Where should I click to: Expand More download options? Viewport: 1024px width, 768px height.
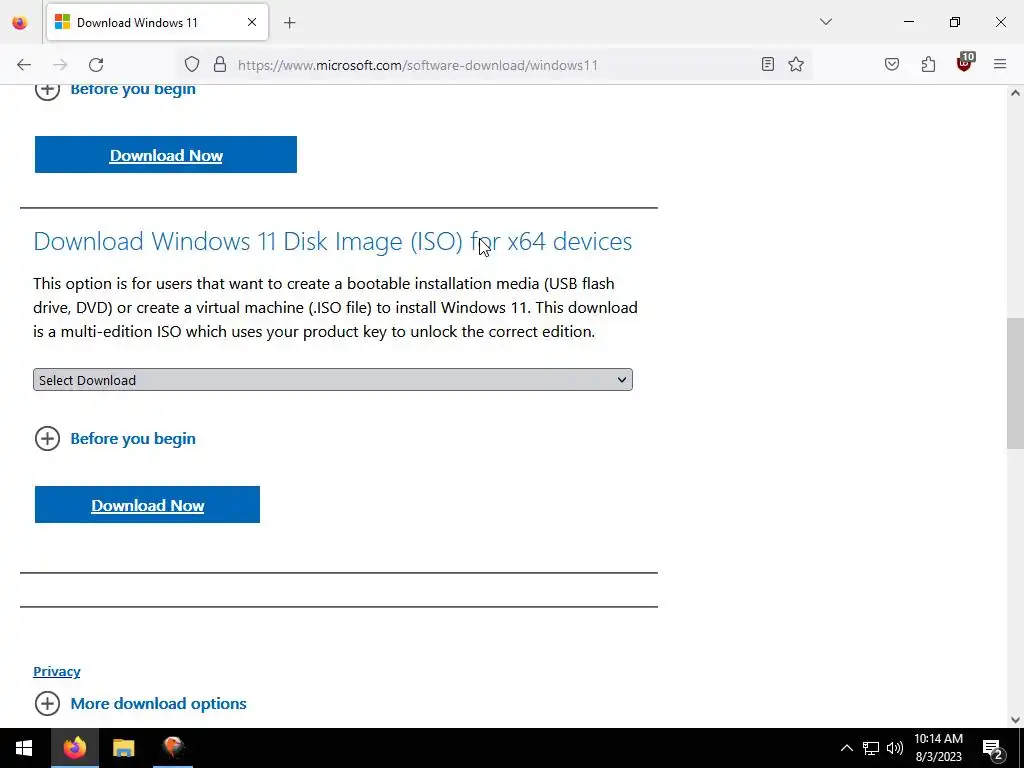click(141, 703)
